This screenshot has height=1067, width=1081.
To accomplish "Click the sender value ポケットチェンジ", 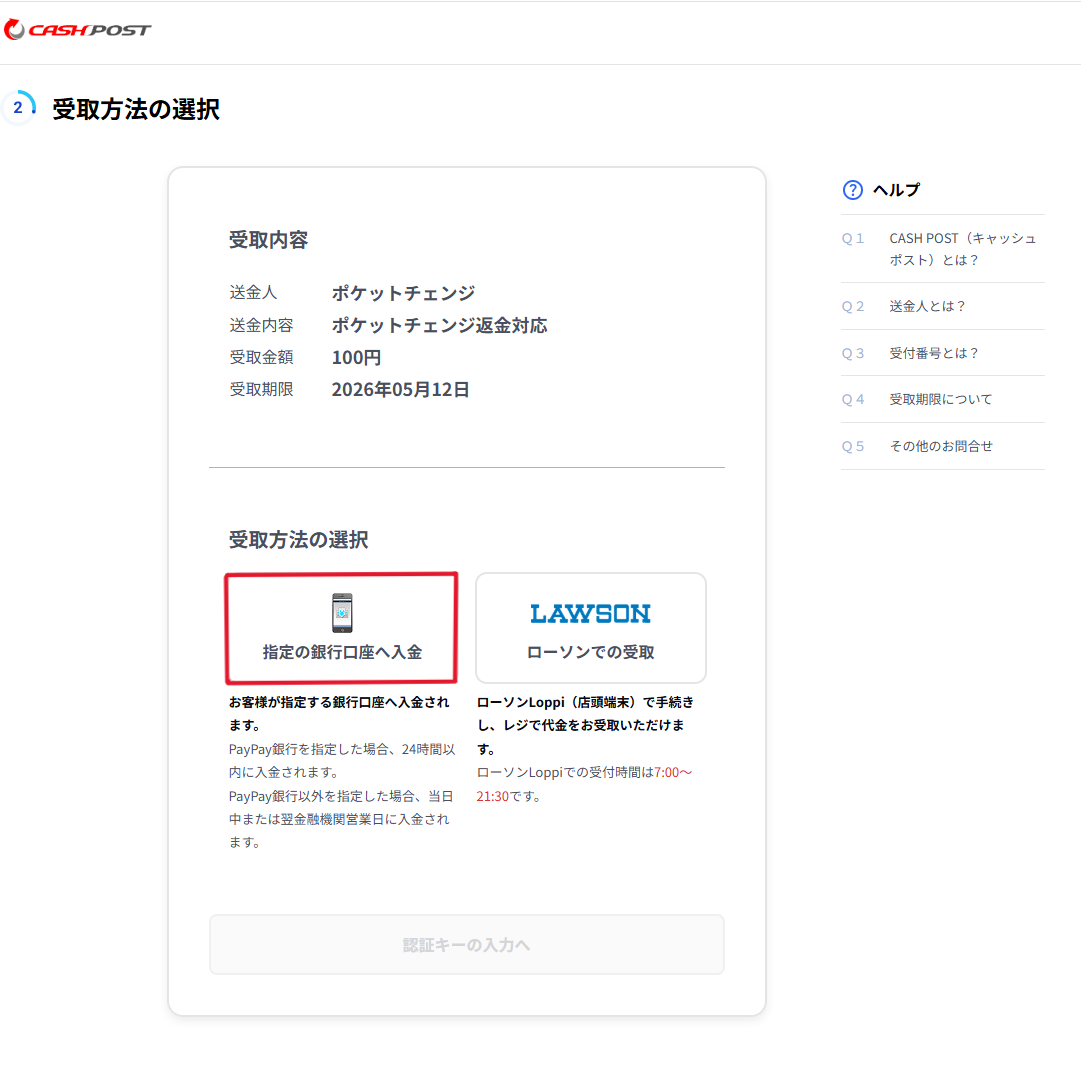I will coord(403,293).
